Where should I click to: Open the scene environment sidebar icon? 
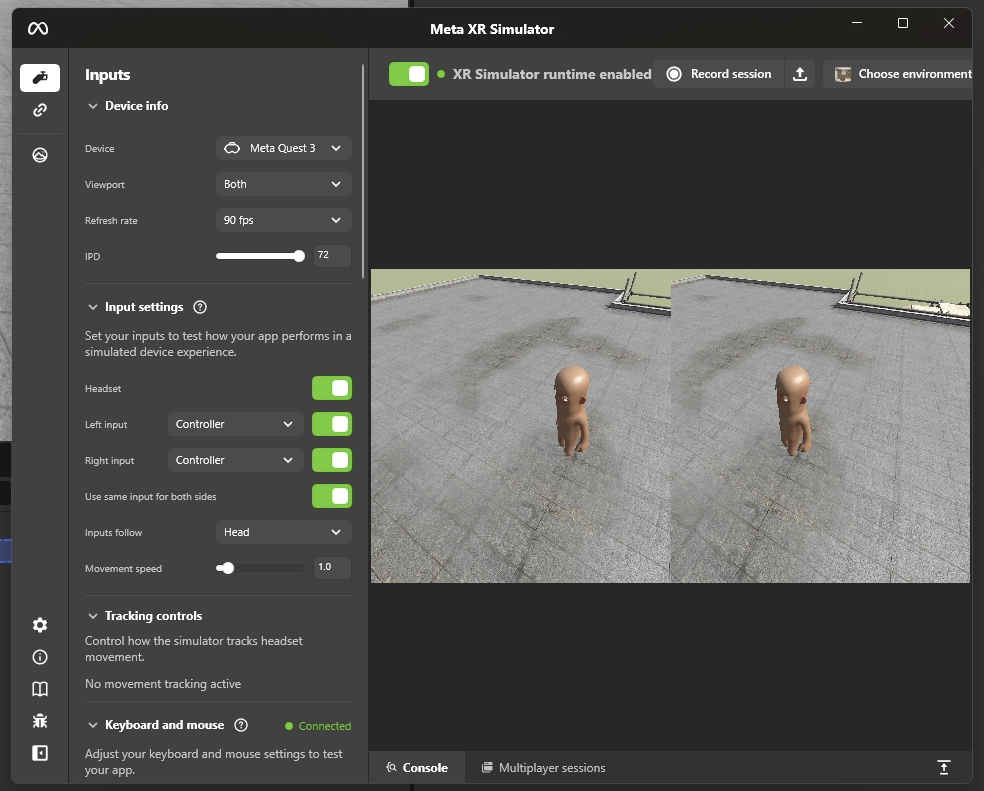click(40, 155)
